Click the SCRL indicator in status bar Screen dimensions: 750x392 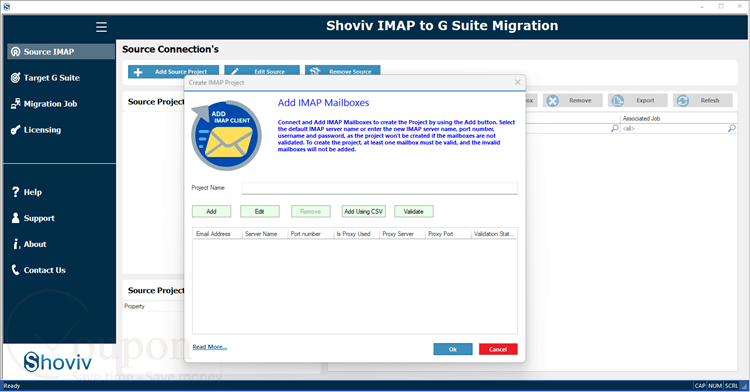coord(731,386)
